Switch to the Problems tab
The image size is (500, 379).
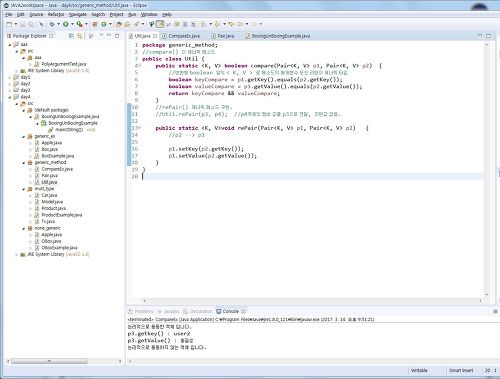tap(141, 311)
